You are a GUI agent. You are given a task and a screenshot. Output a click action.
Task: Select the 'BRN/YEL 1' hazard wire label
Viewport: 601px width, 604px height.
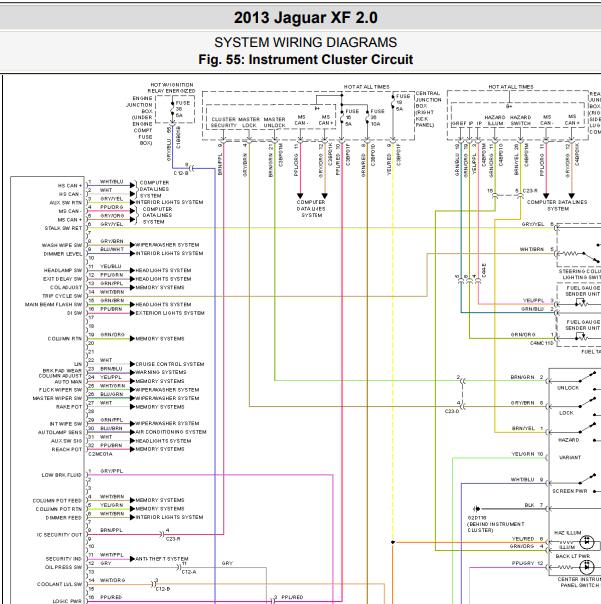[x=527, y=428]
